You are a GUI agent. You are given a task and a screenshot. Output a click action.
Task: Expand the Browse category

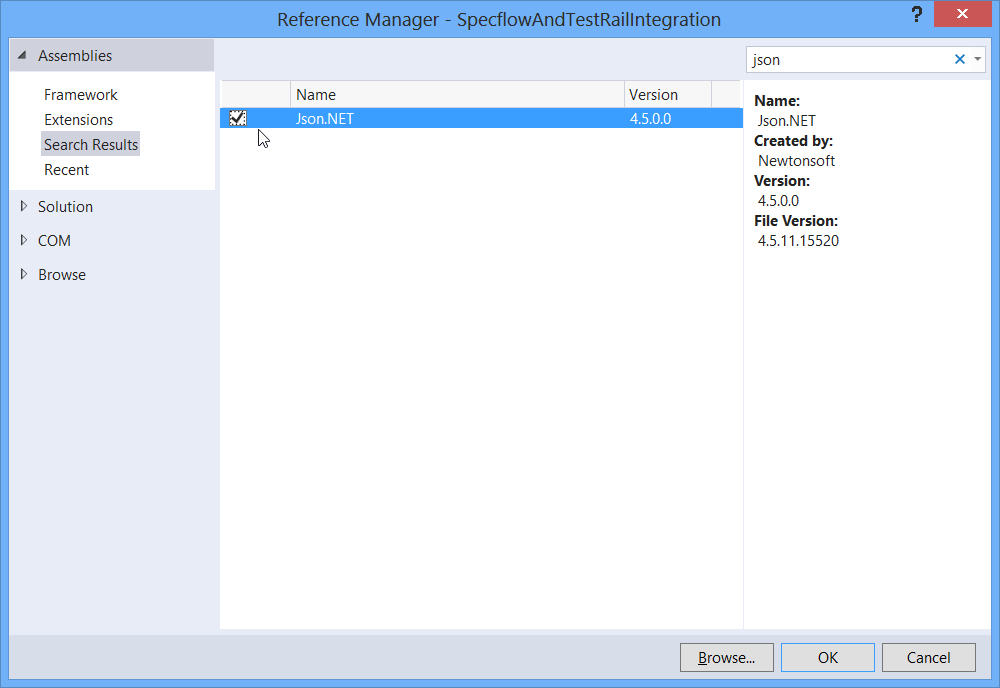[x=24, y=275]
